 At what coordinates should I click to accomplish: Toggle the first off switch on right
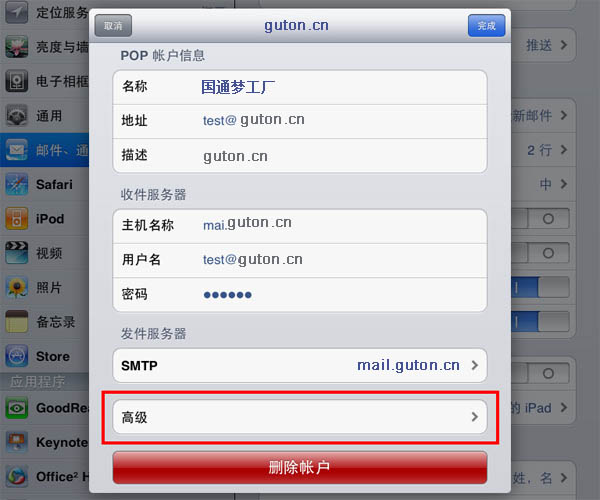pos(540,219)
